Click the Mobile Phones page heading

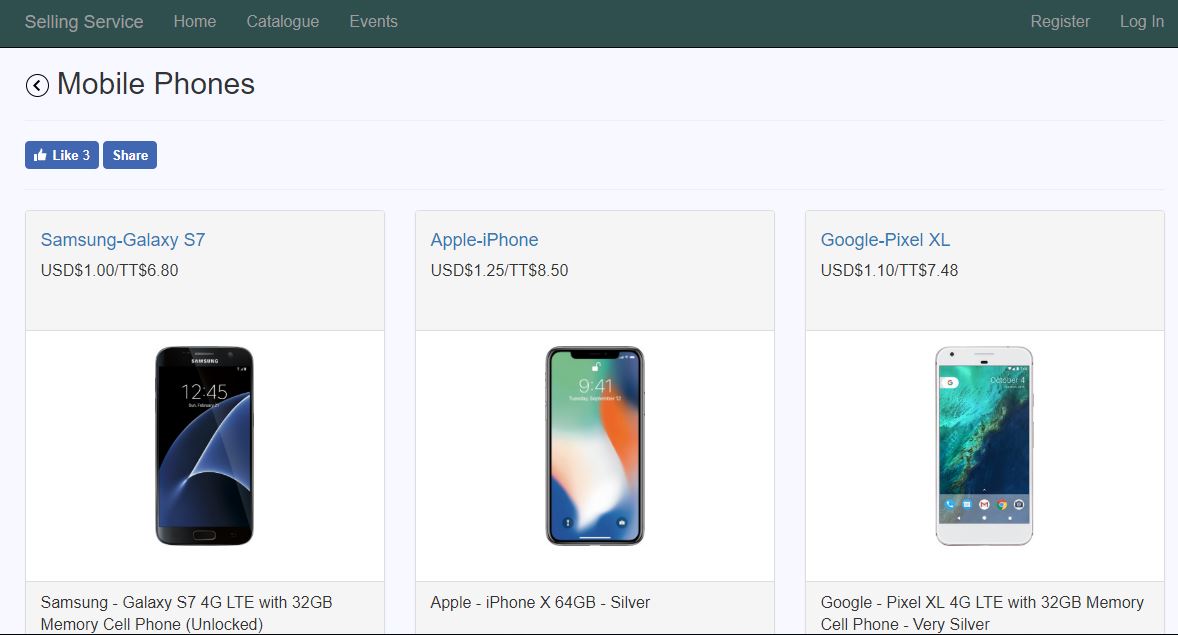(156, 84)
